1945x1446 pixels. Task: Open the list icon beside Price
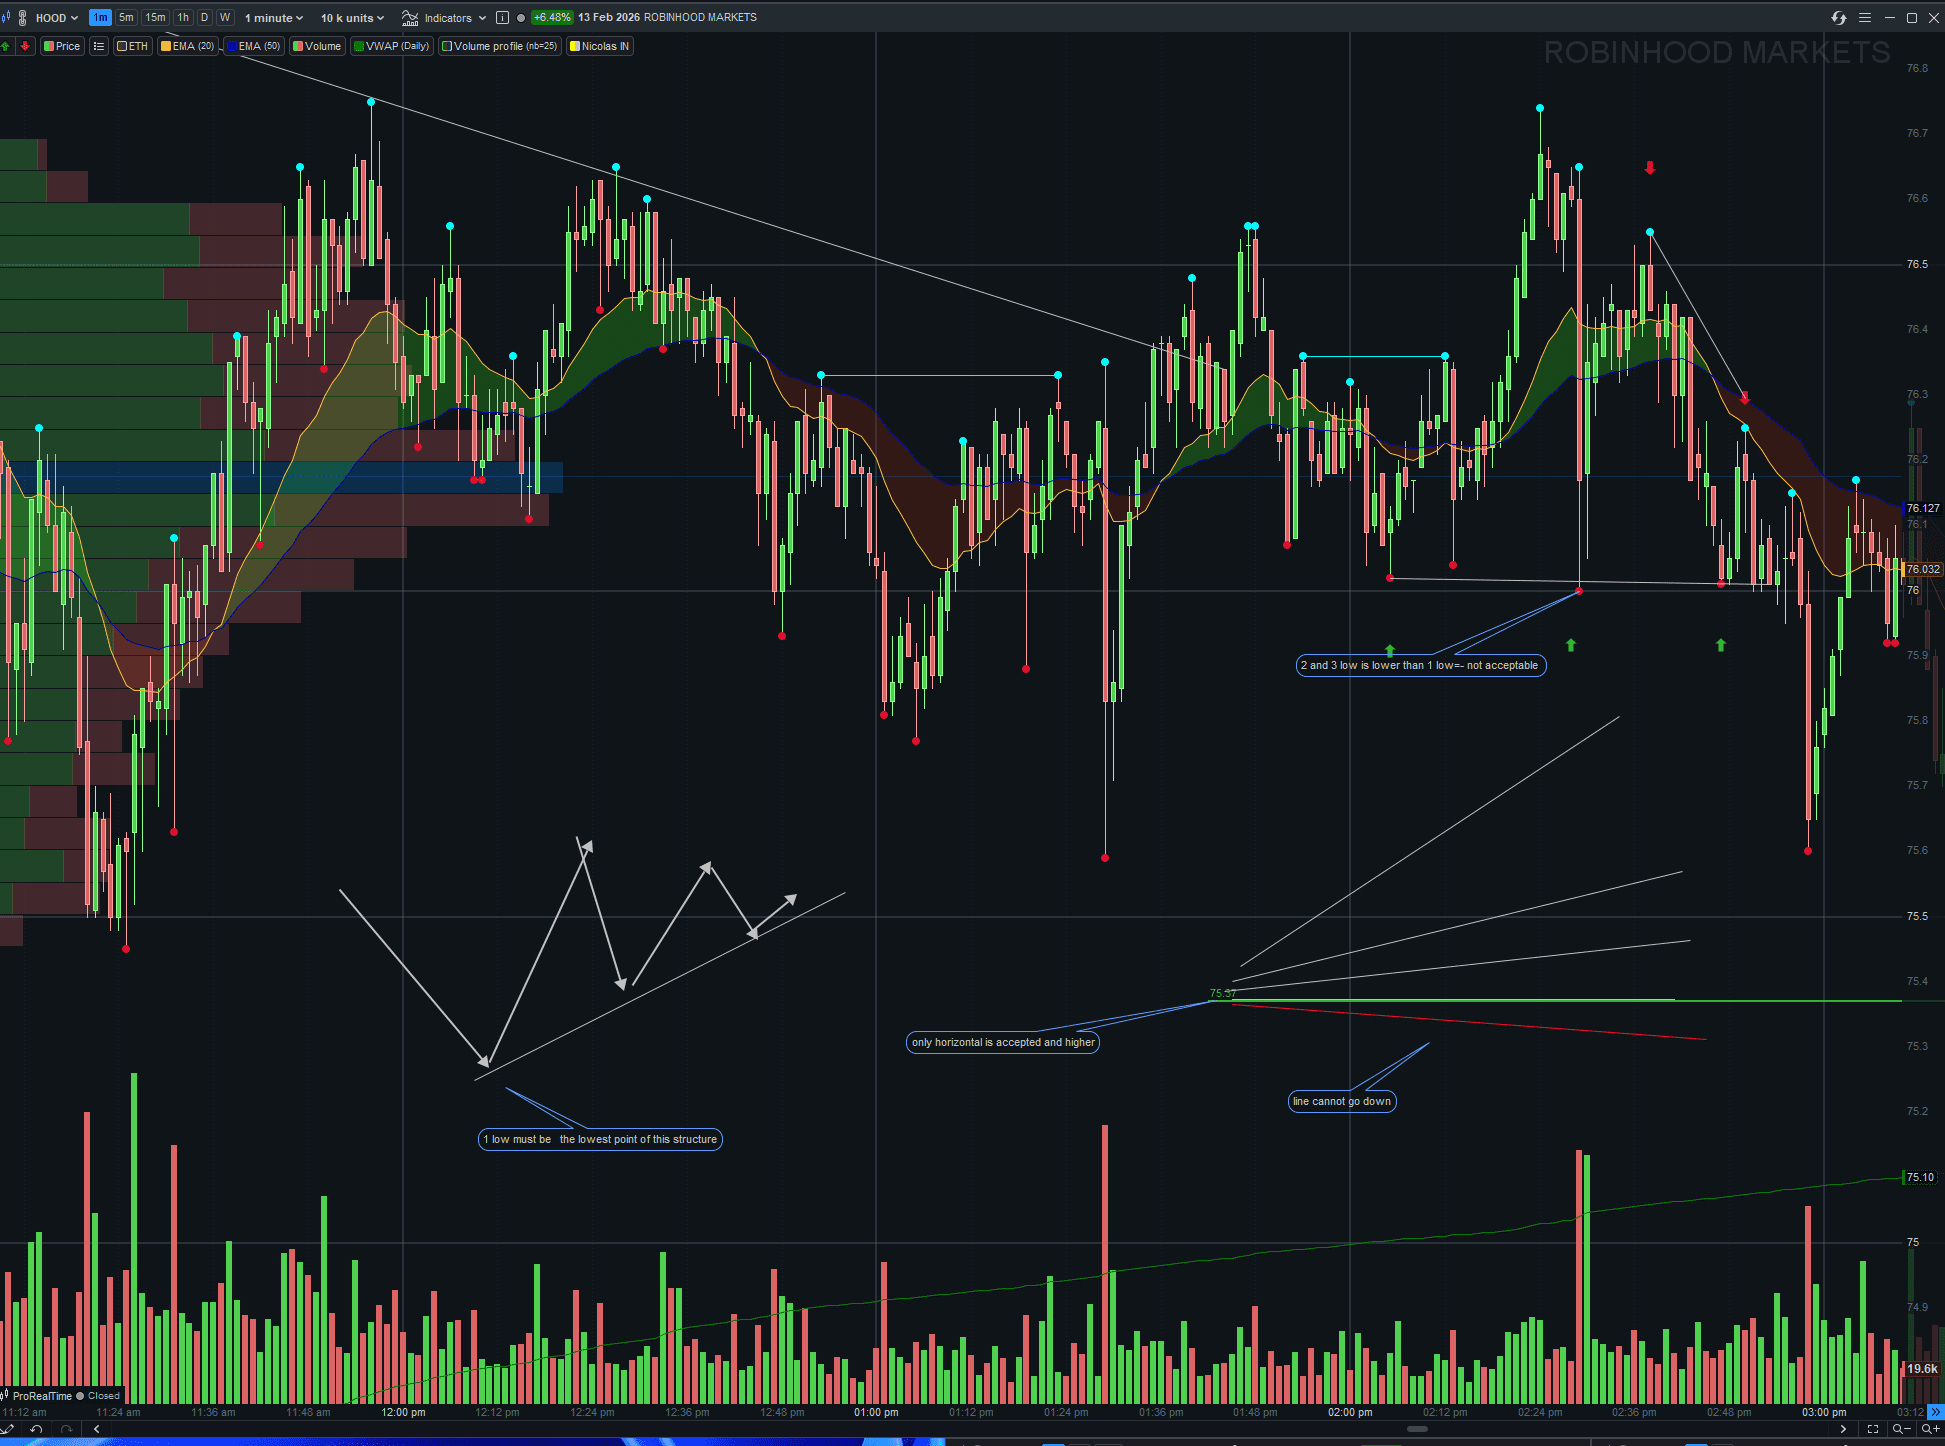[x=98, y=46]
